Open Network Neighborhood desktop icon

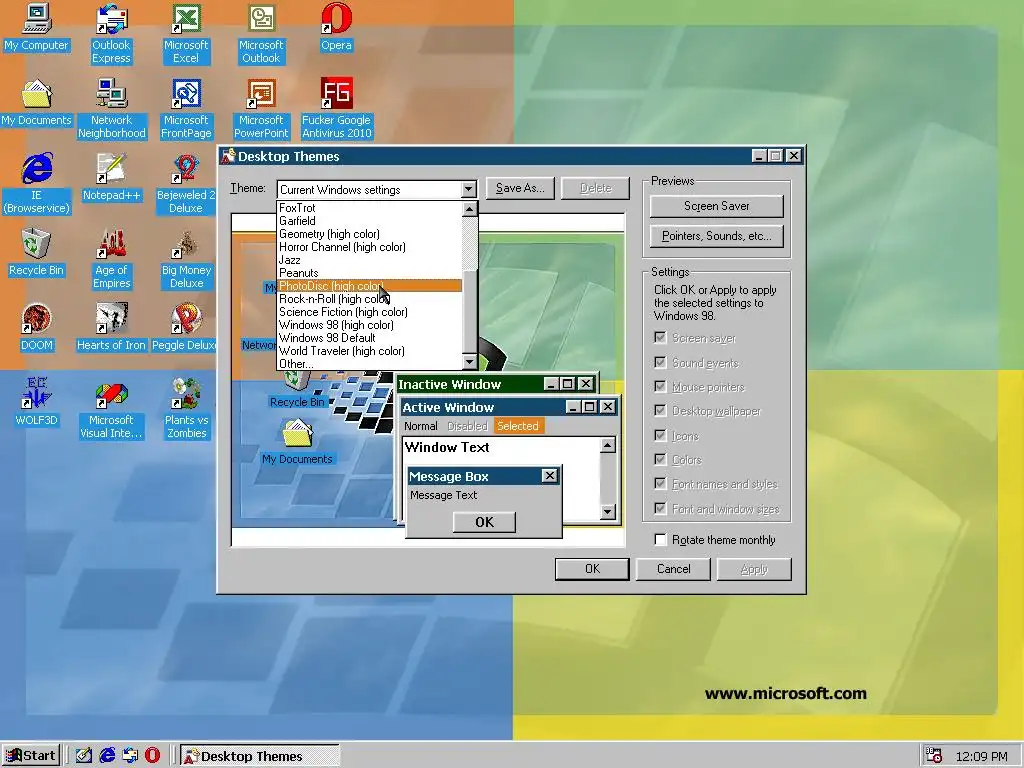click(112, 109)
